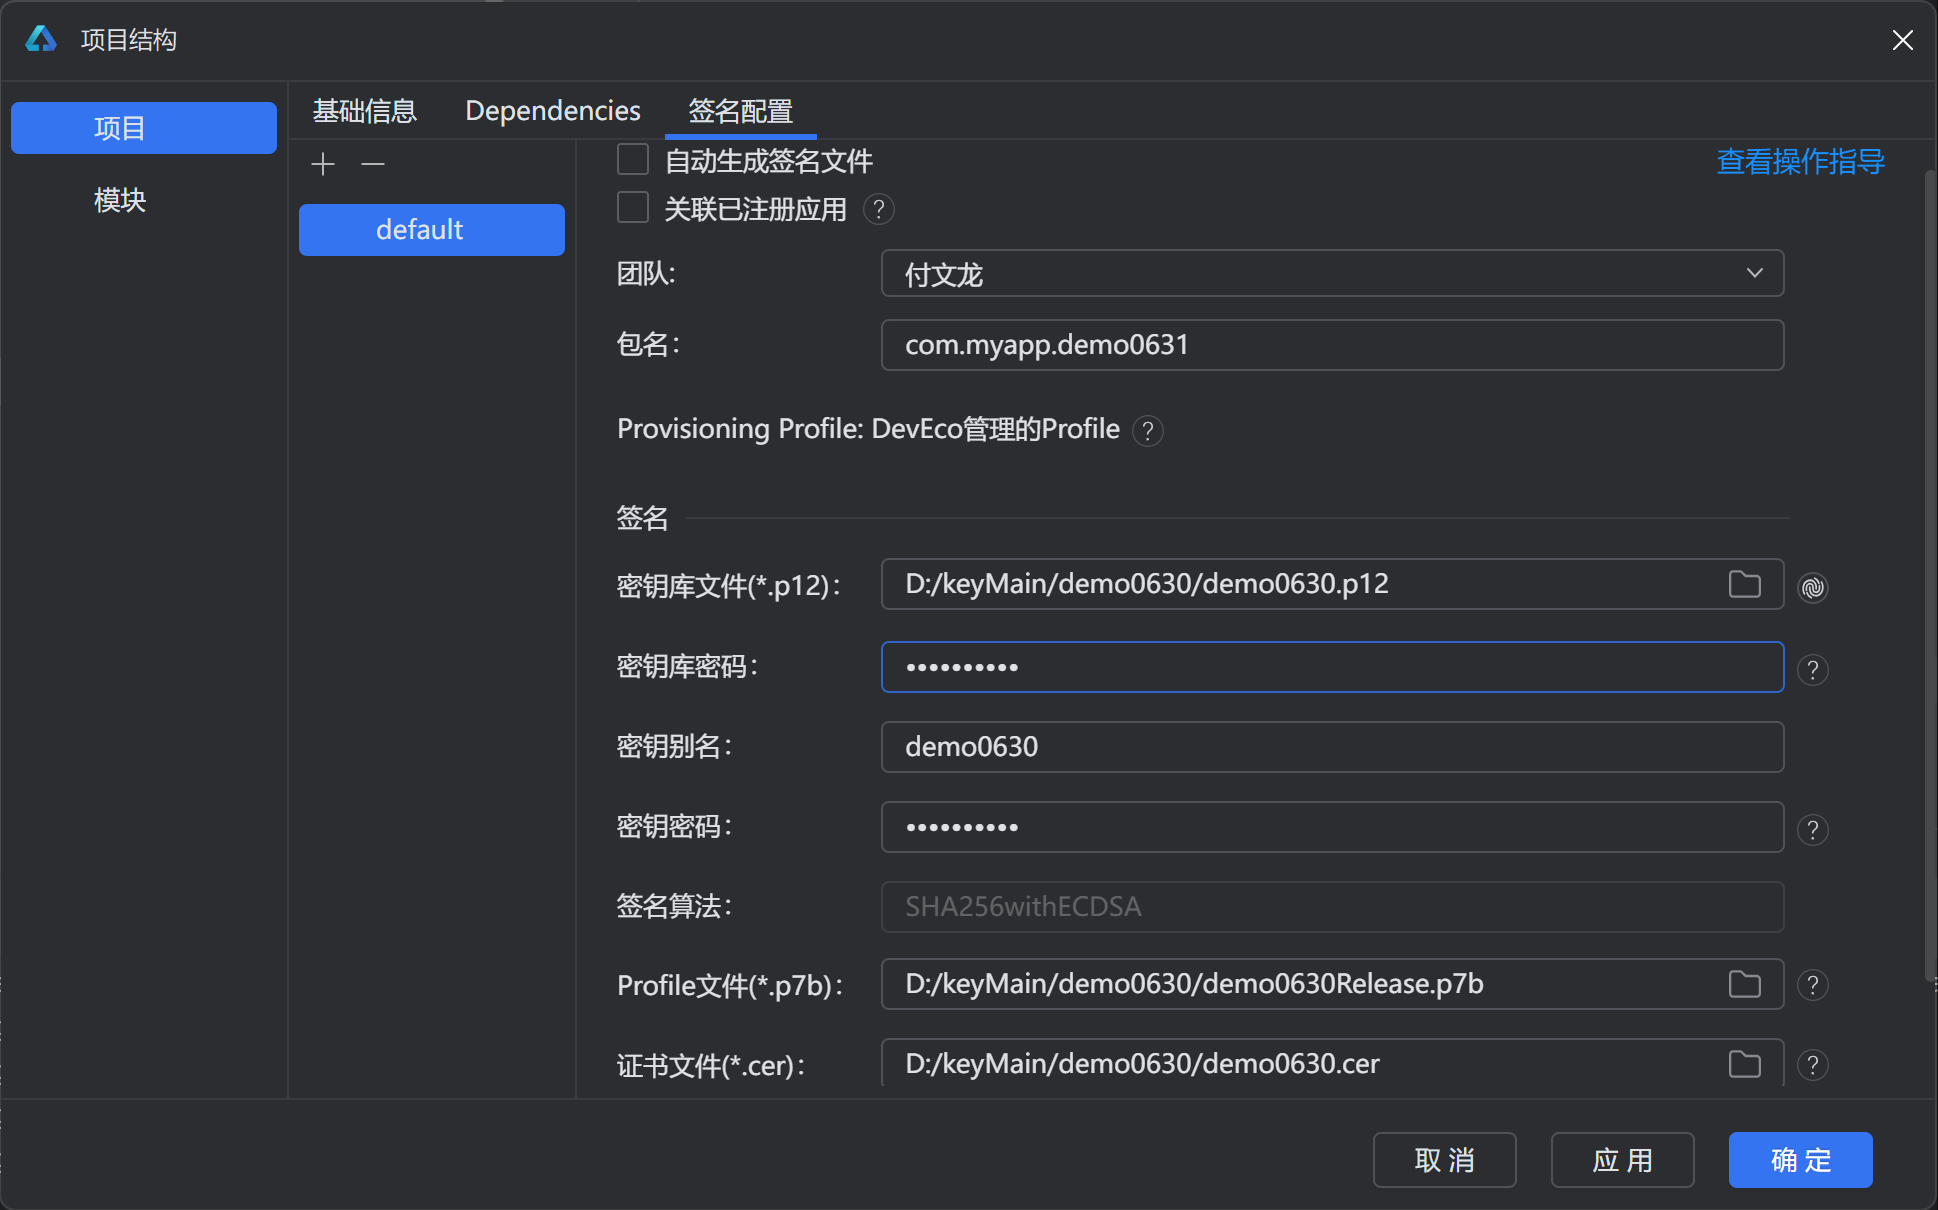The width and height of the screenshot is (1938, 1210).
Task: Browse for keystore p12 file folder icon
Action: 1745,584
